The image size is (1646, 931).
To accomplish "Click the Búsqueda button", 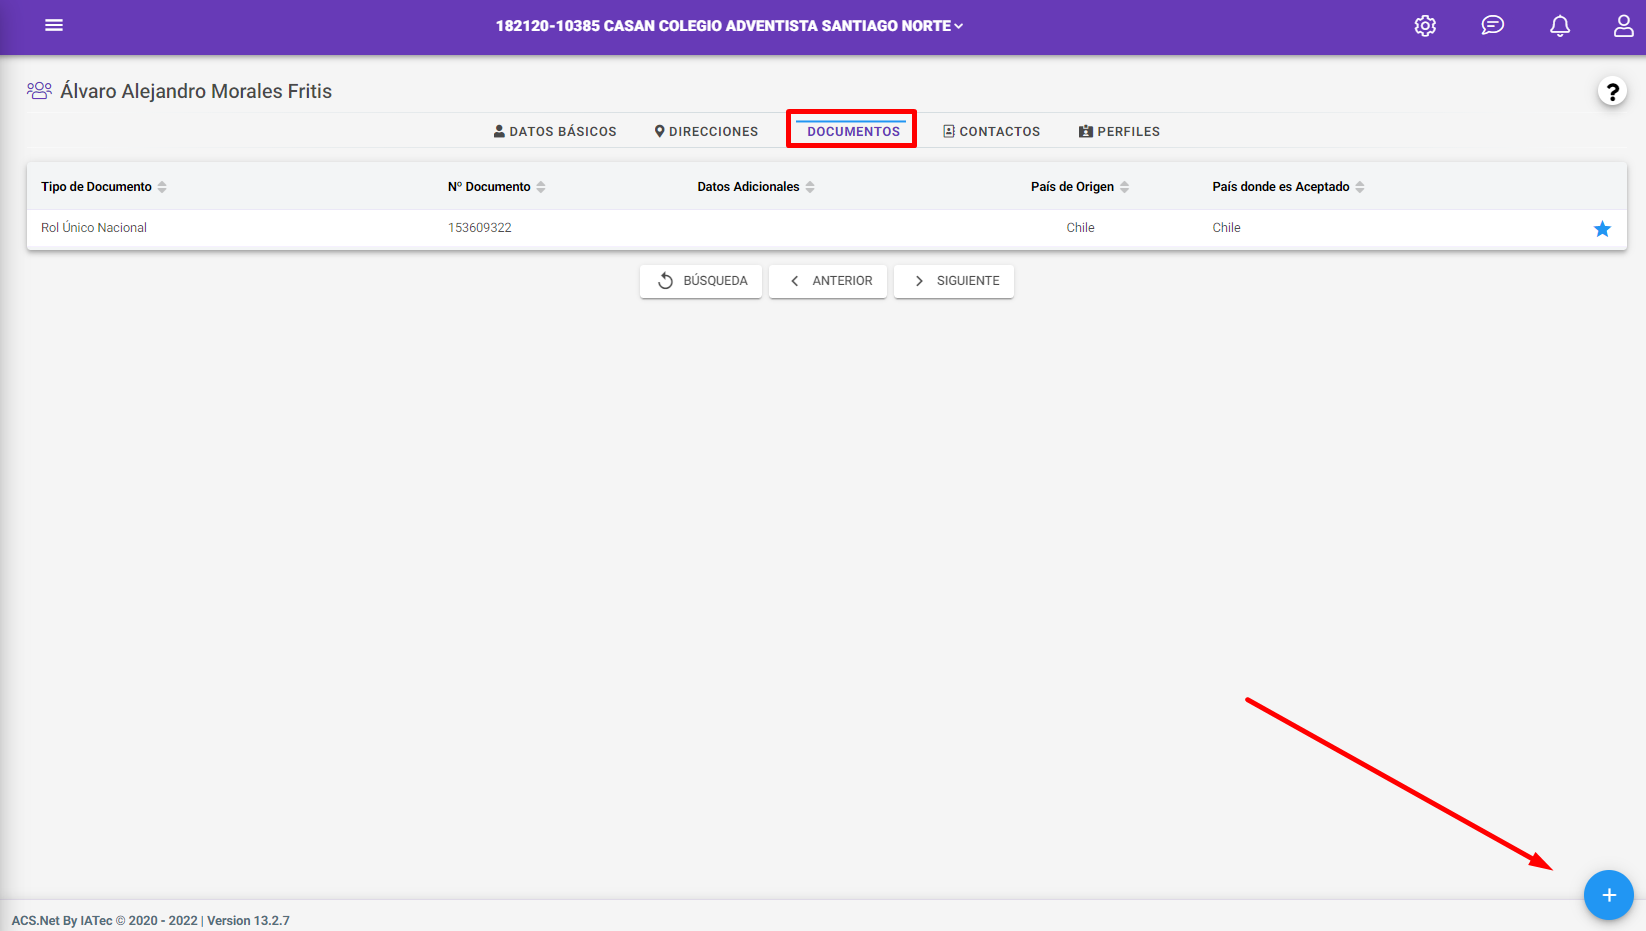I will tap(701, 281).
